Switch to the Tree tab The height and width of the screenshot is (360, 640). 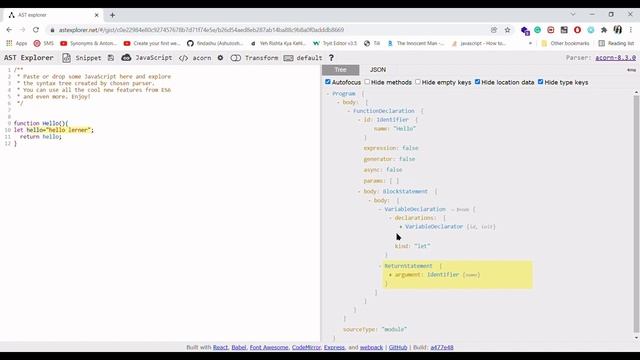pos(340,70)
